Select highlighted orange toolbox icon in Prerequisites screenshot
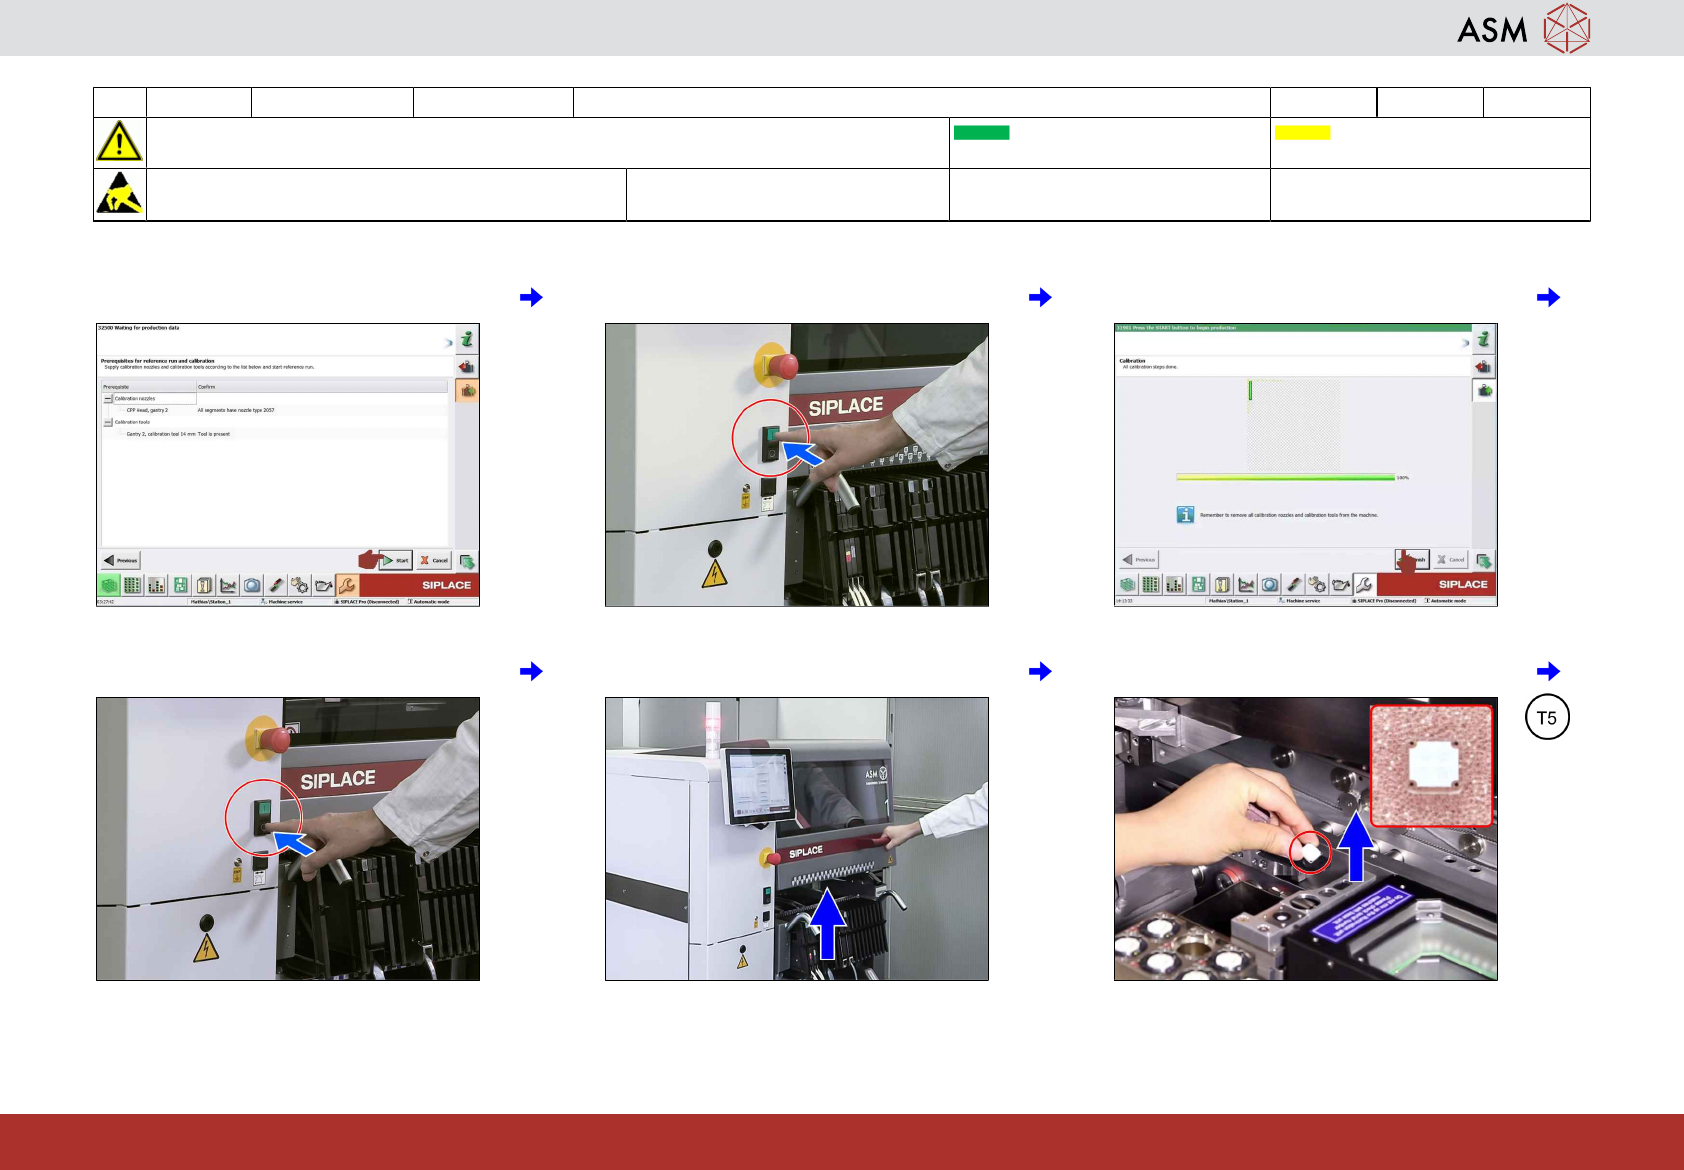Image resolution: width=1684 pixels, height=1170 pixels. click(467, 391)
